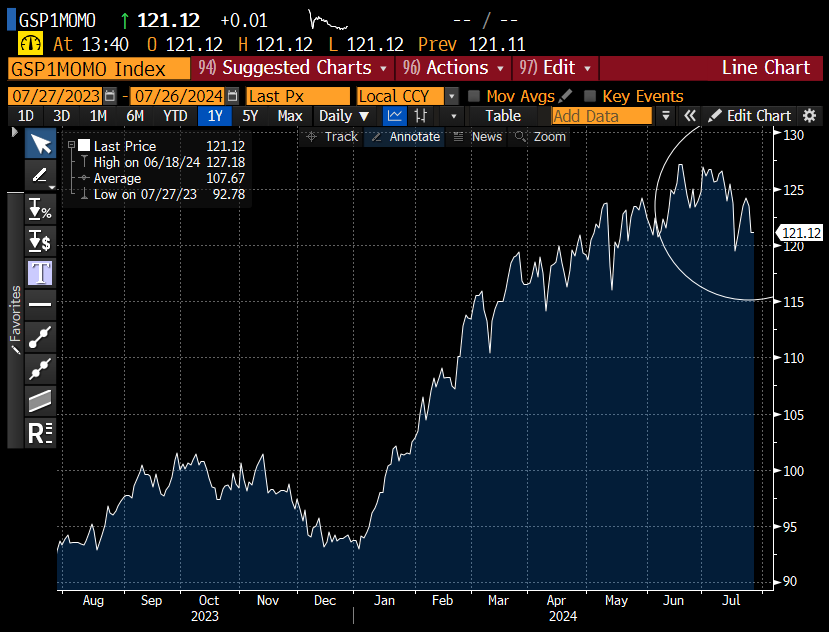
Task: Click the 121.12 price axis label
Action: [x=800, y=233]
